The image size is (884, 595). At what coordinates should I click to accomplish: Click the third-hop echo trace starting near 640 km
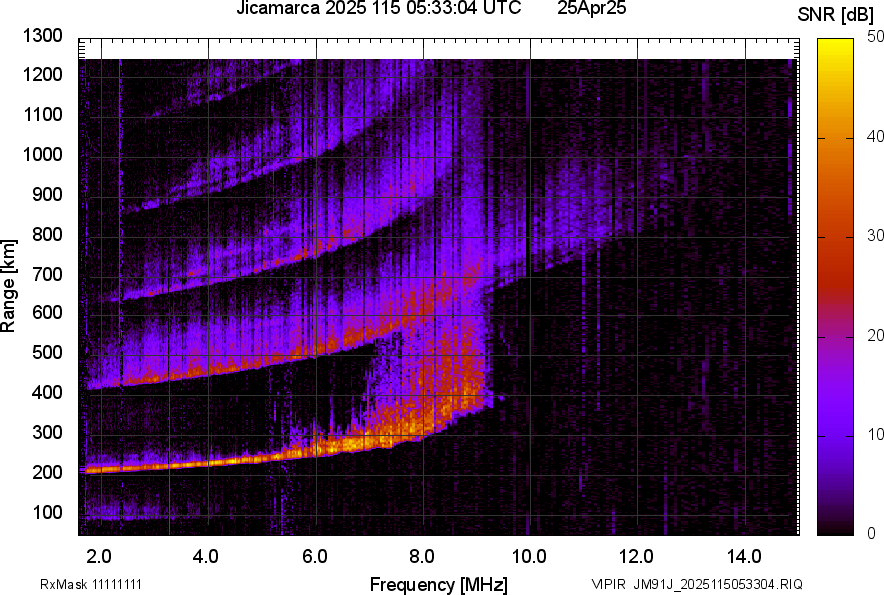[254, 275]
